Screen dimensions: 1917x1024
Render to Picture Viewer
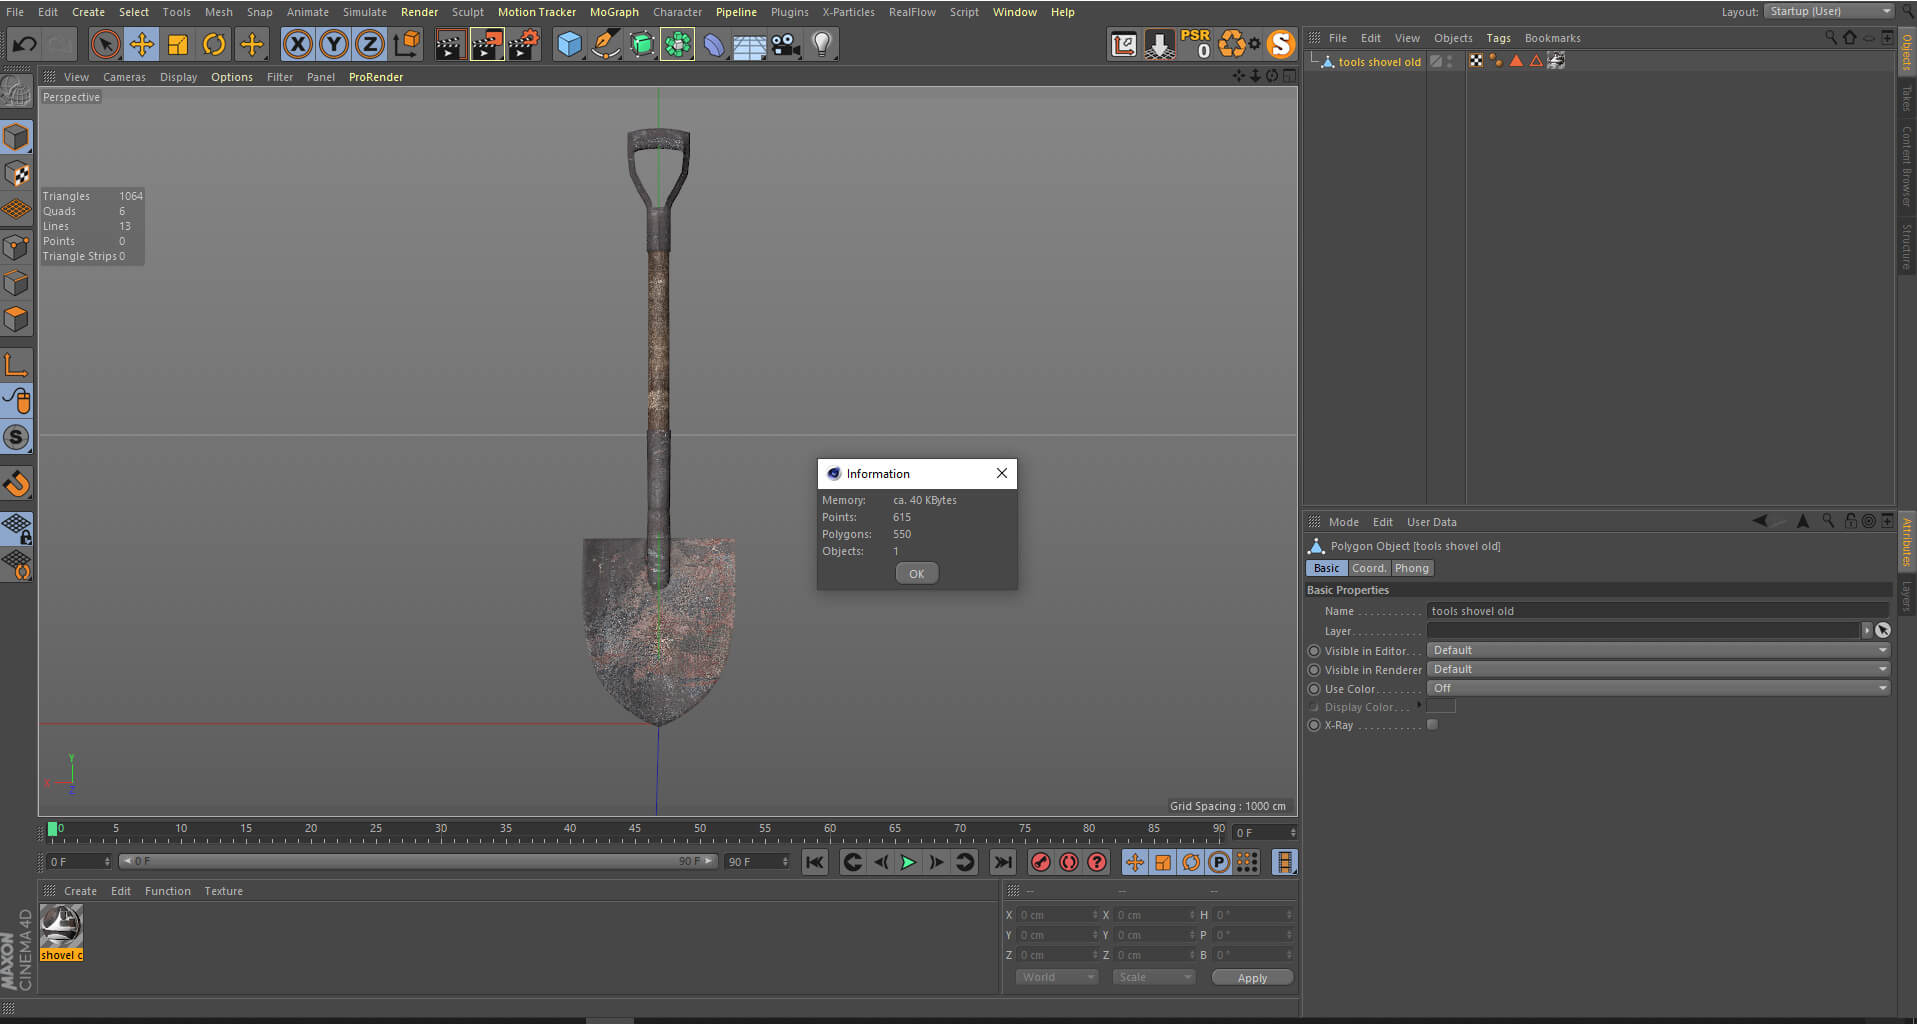[x=487, y=44]
